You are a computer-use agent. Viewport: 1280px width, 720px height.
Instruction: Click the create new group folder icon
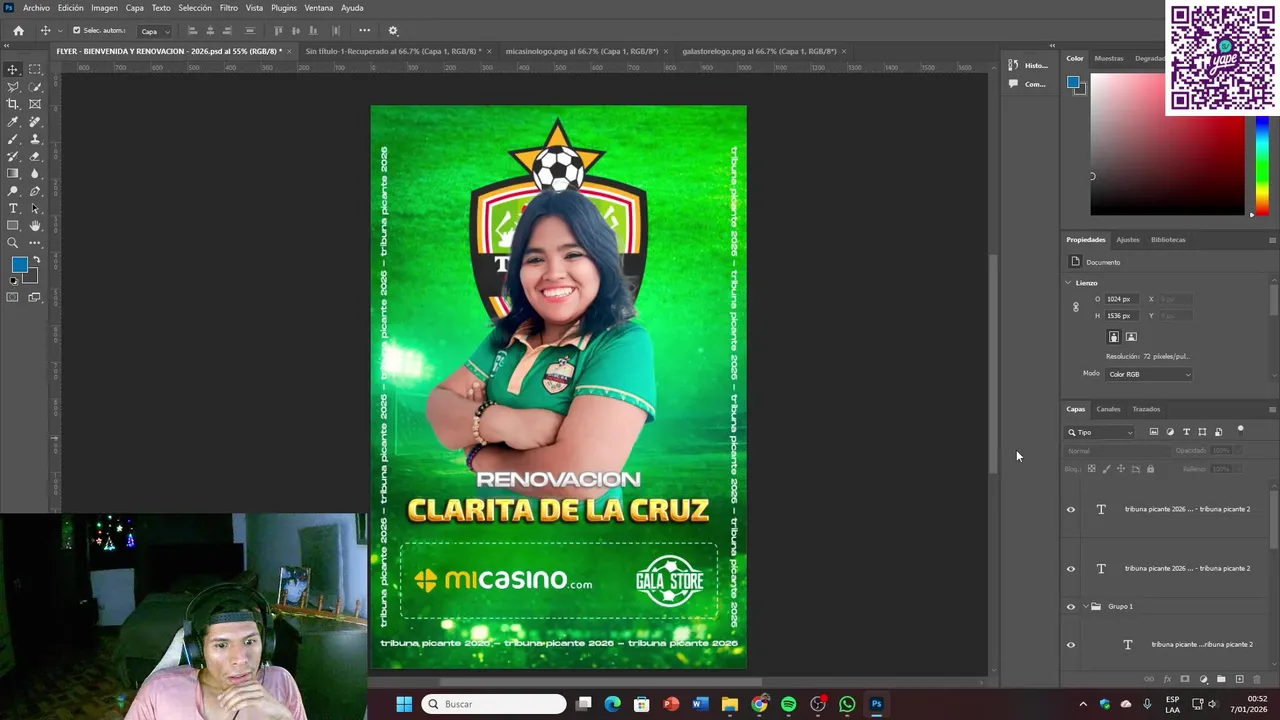tap(1221, 679)
